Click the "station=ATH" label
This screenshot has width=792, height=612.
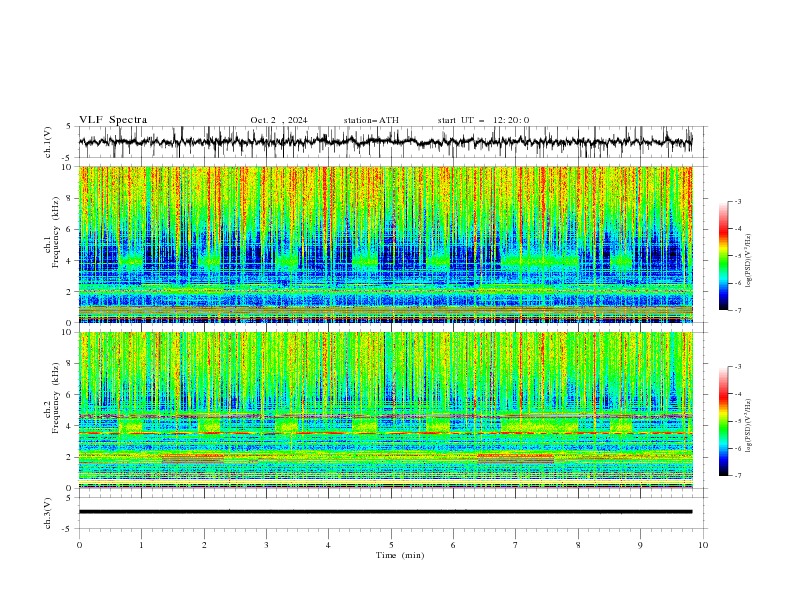(371, 120)
